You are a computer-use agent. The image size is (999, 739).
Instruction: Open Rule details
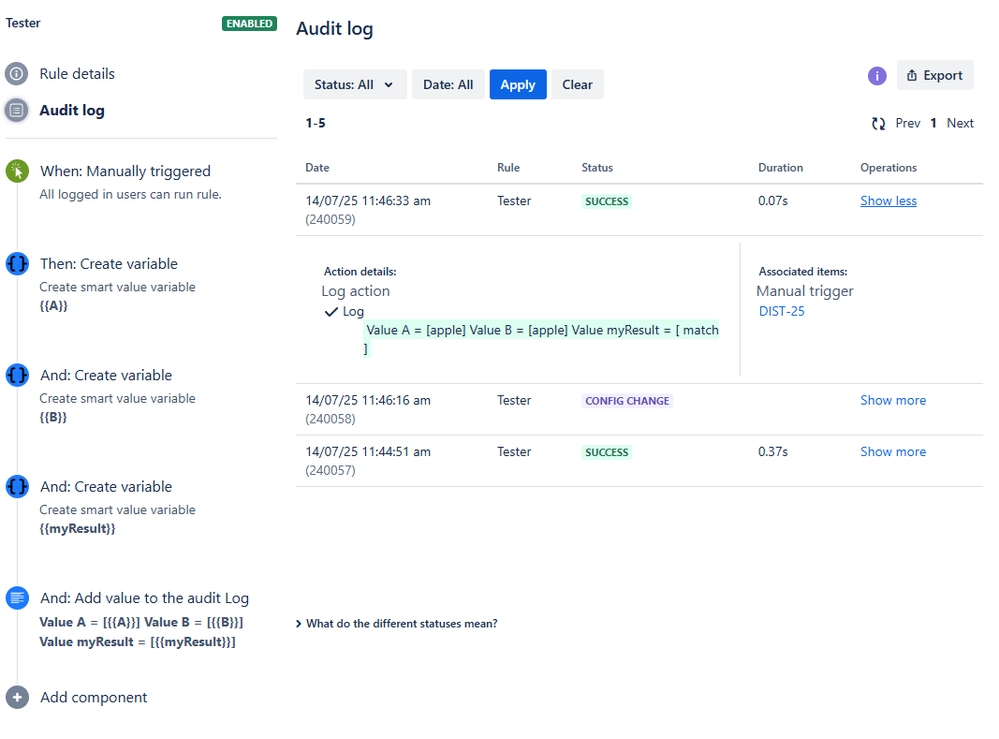coord(77,74)
